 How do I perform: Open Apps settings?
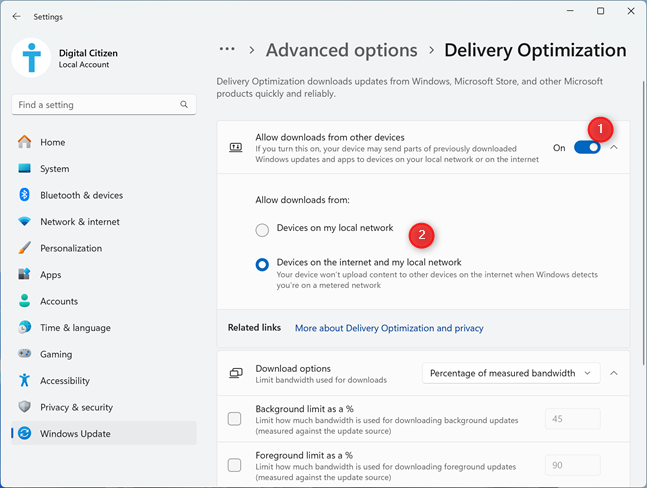tap(104, 274)
